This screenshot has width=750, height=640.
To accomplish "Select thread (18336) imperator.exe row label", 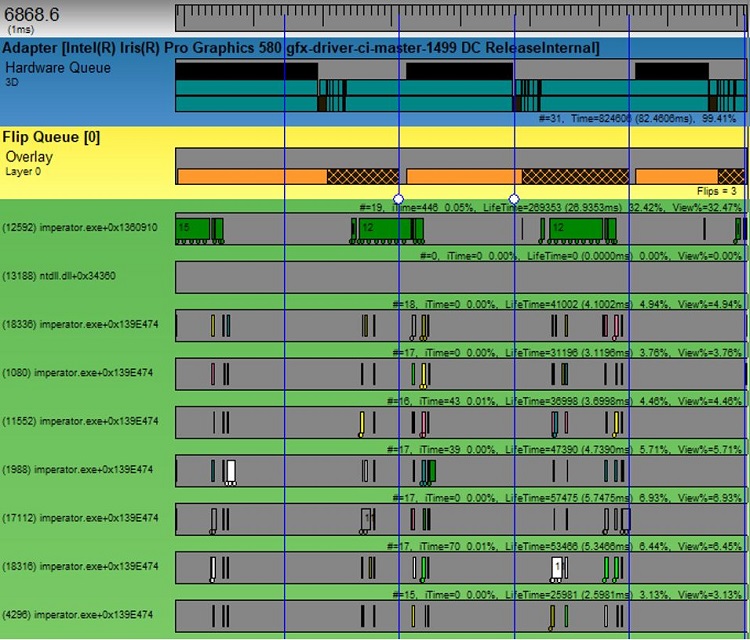I will 81,324.
